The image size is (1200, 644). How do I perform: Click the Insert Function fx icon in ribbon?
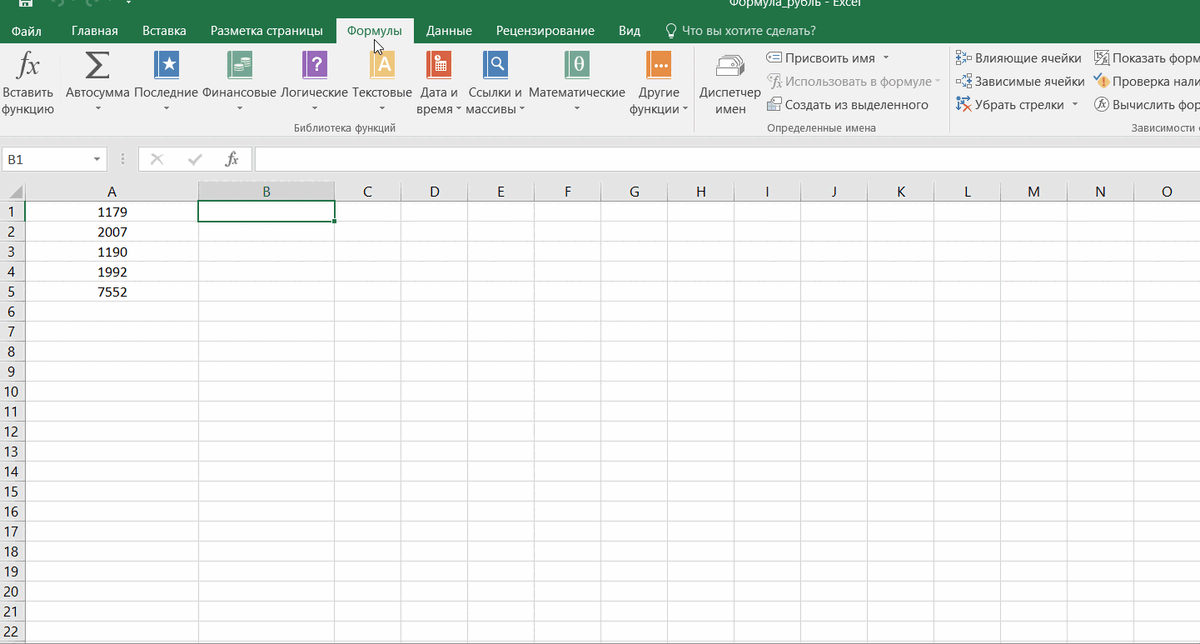point(29,66)
